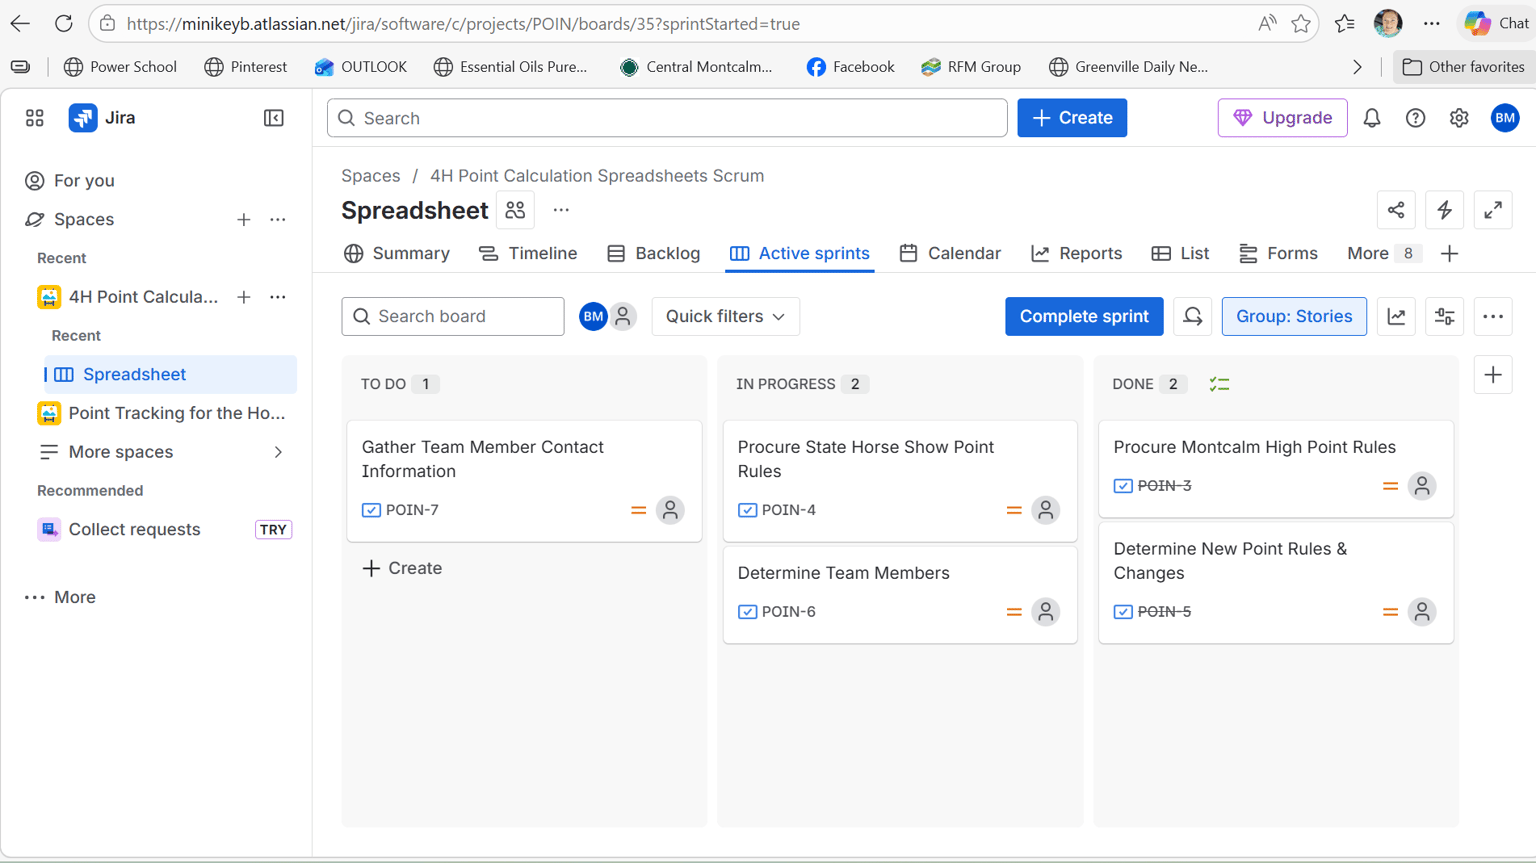
Task: Click the browser refresh button
Action: point(64,23)
